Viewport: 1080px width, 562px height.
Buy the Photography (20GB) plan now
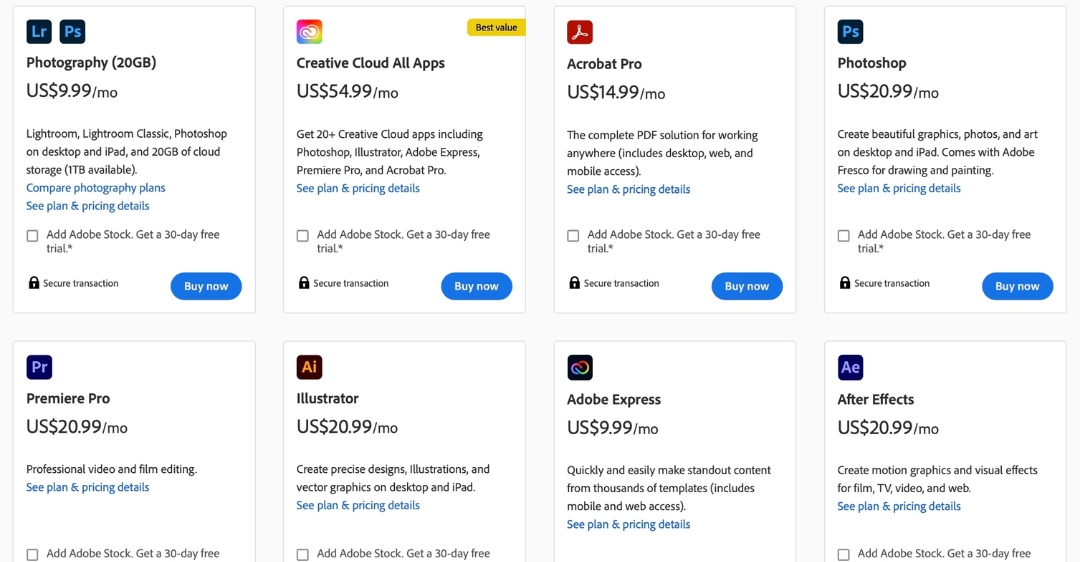(x=206, y=287)
